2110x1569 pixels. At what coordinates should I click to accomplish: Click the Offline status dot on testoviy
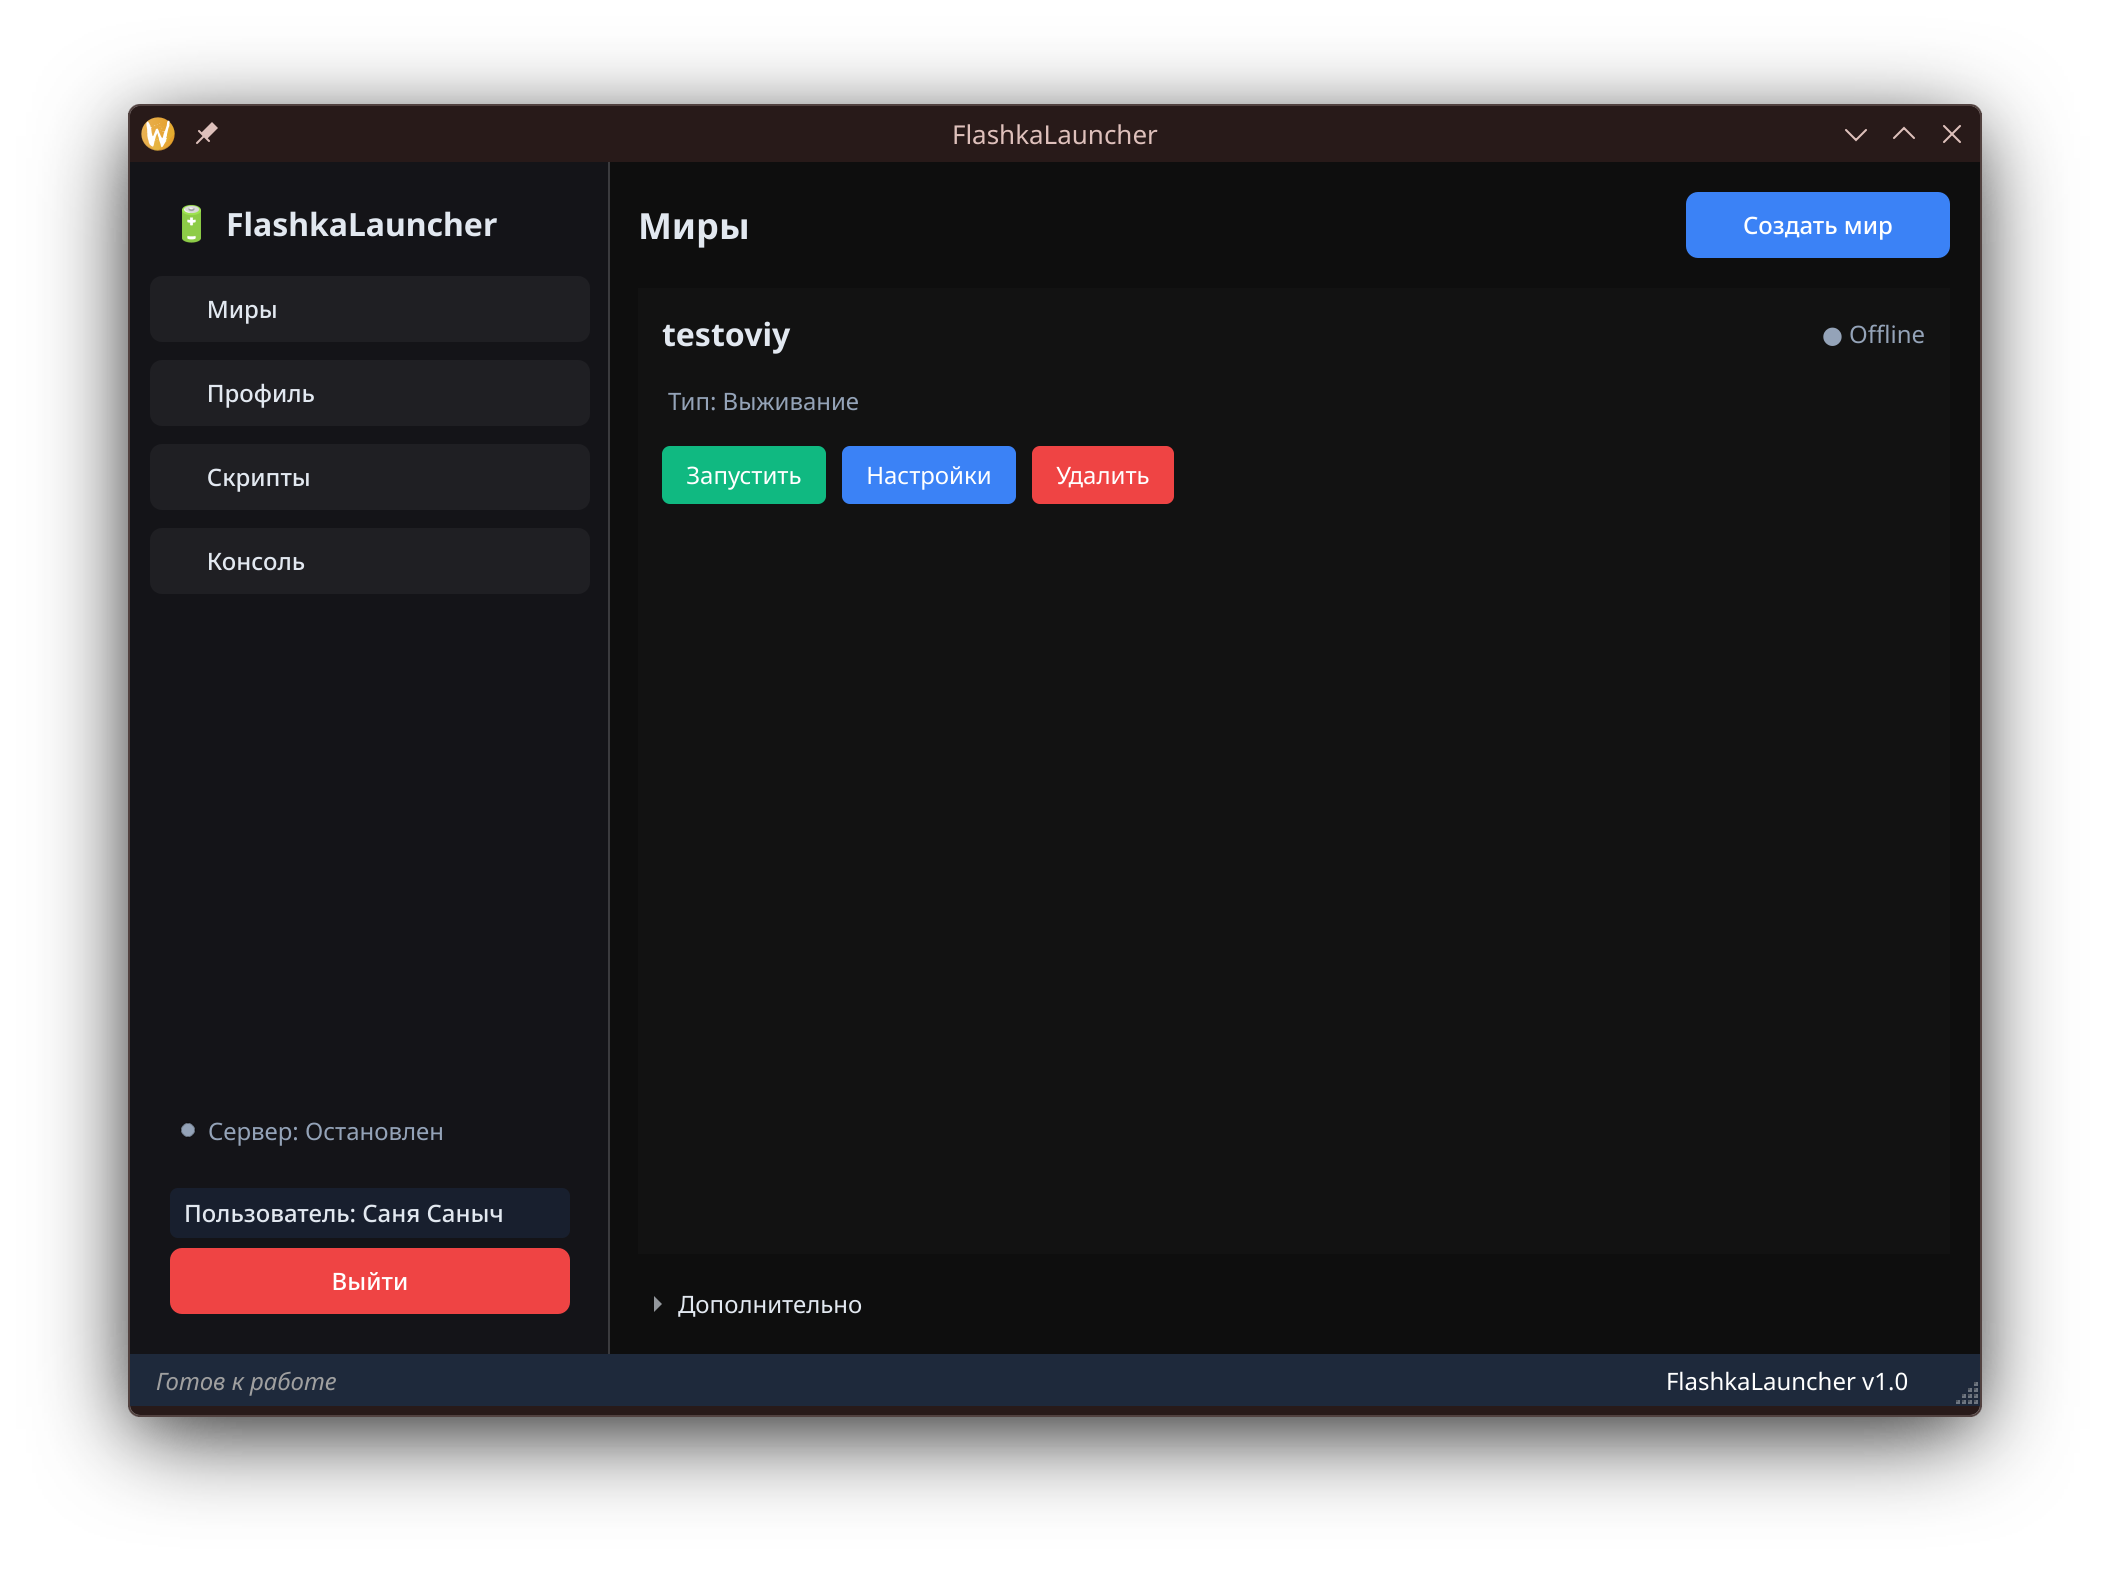(1831, 336)
